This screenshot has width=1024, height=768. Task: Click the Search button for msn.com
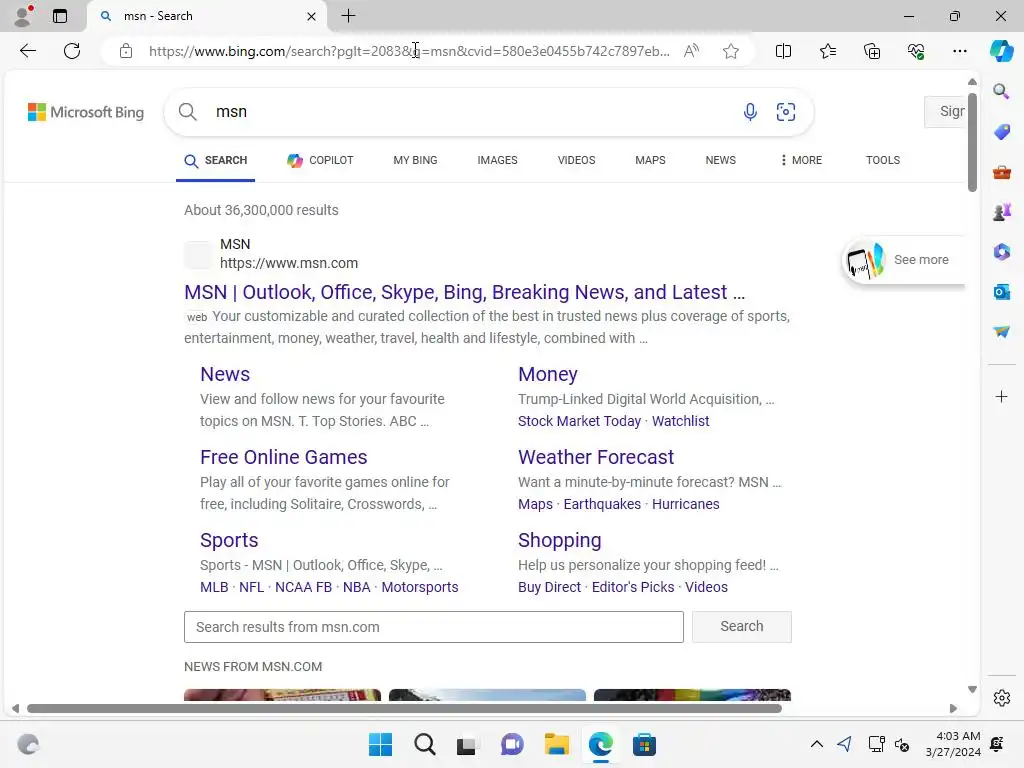tap(741, 626)
